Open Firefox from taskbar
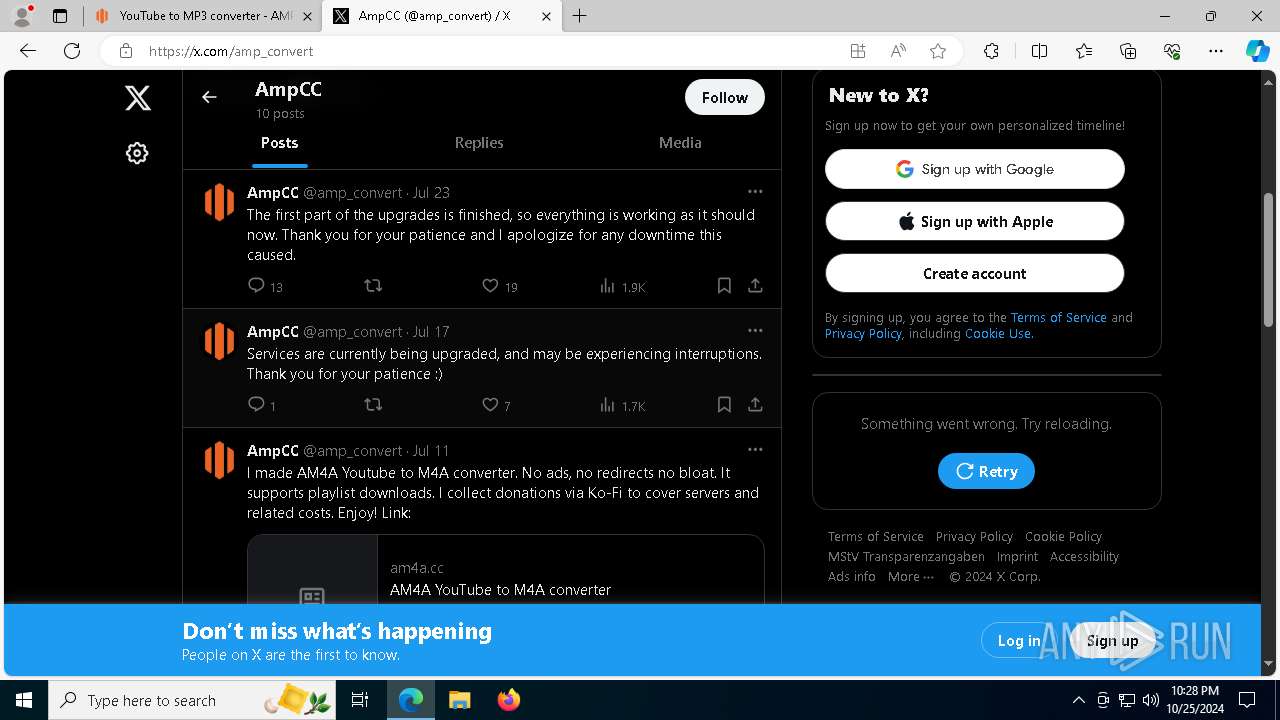Image resolution: width=1280 pixels, height=720 pixels. (x=508, y=700)
